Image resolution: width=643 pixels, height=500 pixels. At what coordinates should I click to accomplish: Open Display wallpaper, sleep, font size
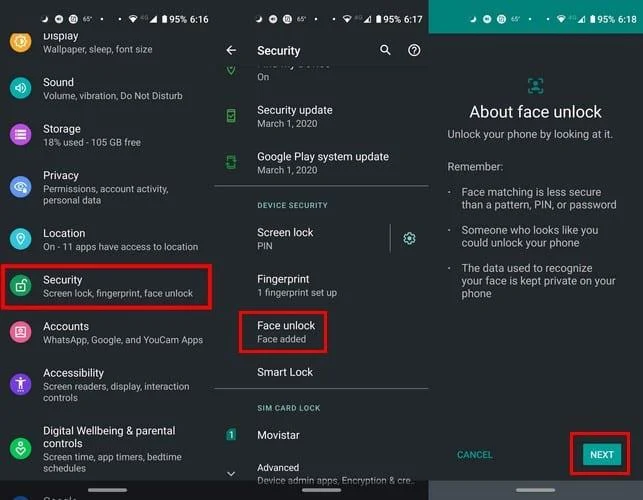(x=107, y=43)
